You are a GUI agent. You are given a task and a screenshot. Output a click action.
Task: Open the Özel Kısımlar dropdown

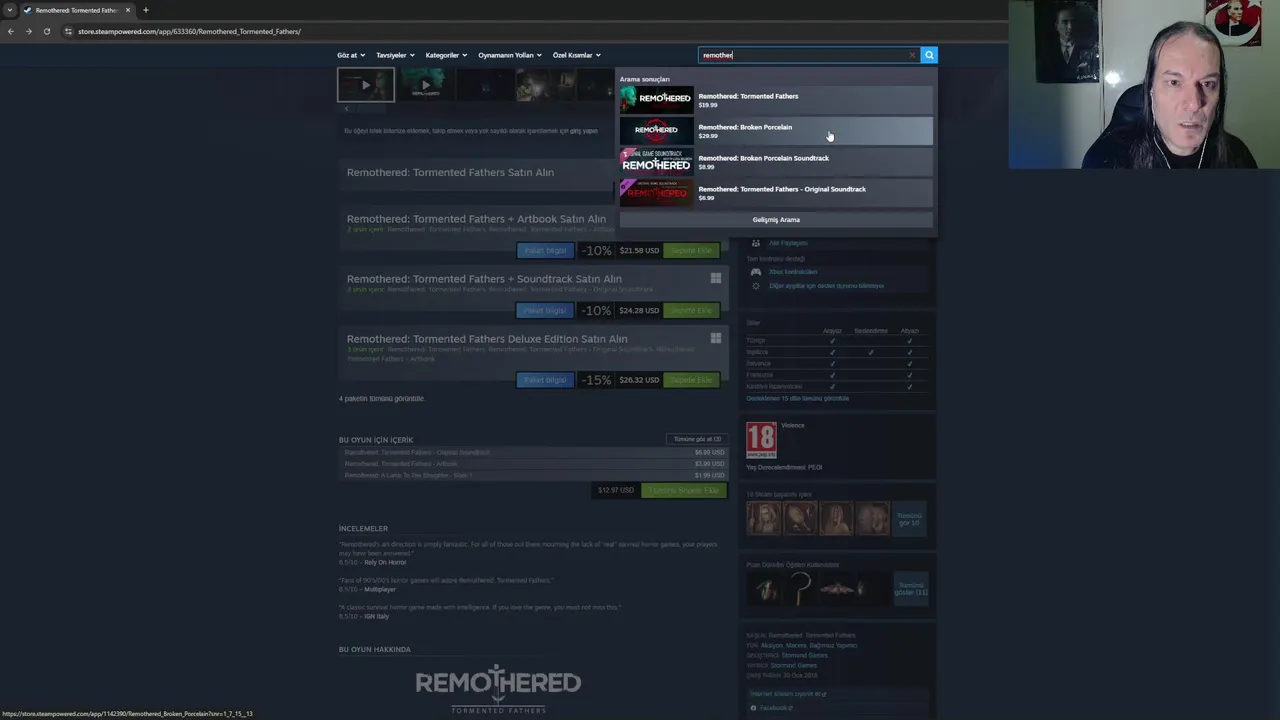click(x=577, y=55)
